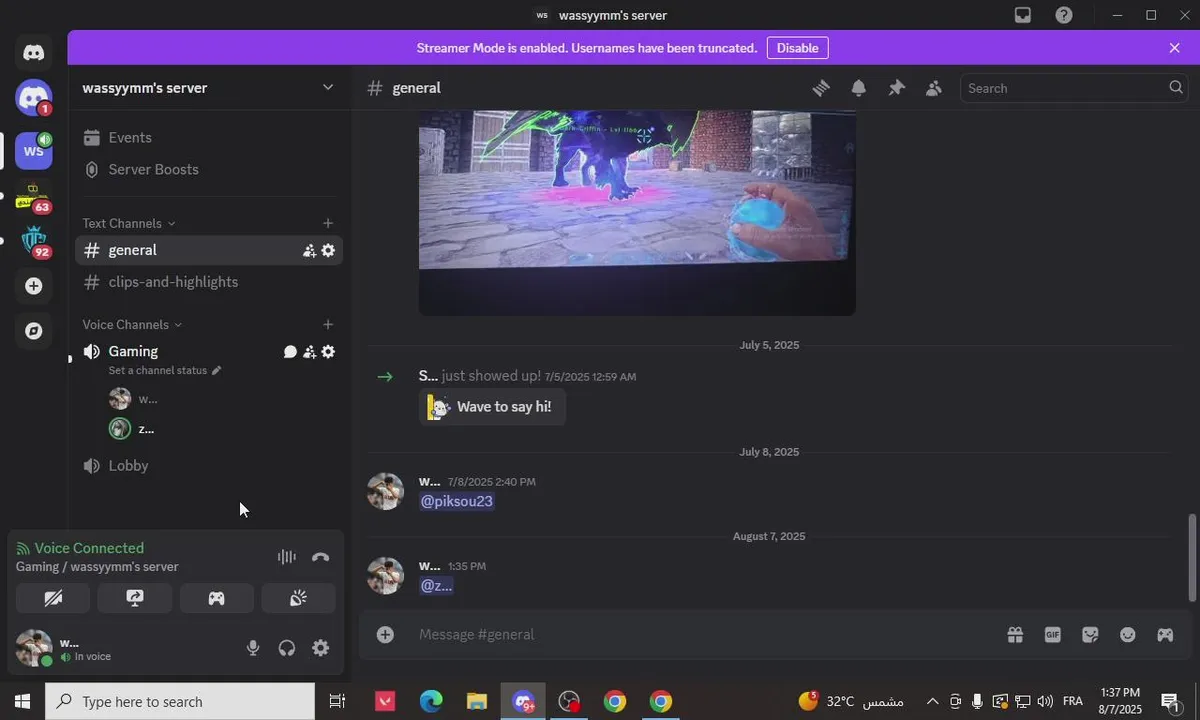The width and height of the screenshot is (1200, 720).
Task: Open notification settings bell icon
Action: pyautogui.click(x=859, y=88)
